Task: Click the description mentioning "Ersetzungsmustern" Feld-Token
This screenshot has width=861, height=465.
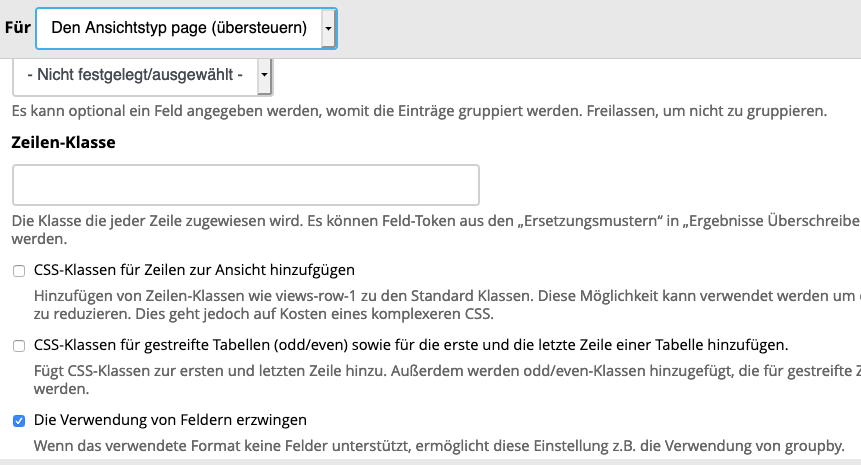Action: click(436, 230)
